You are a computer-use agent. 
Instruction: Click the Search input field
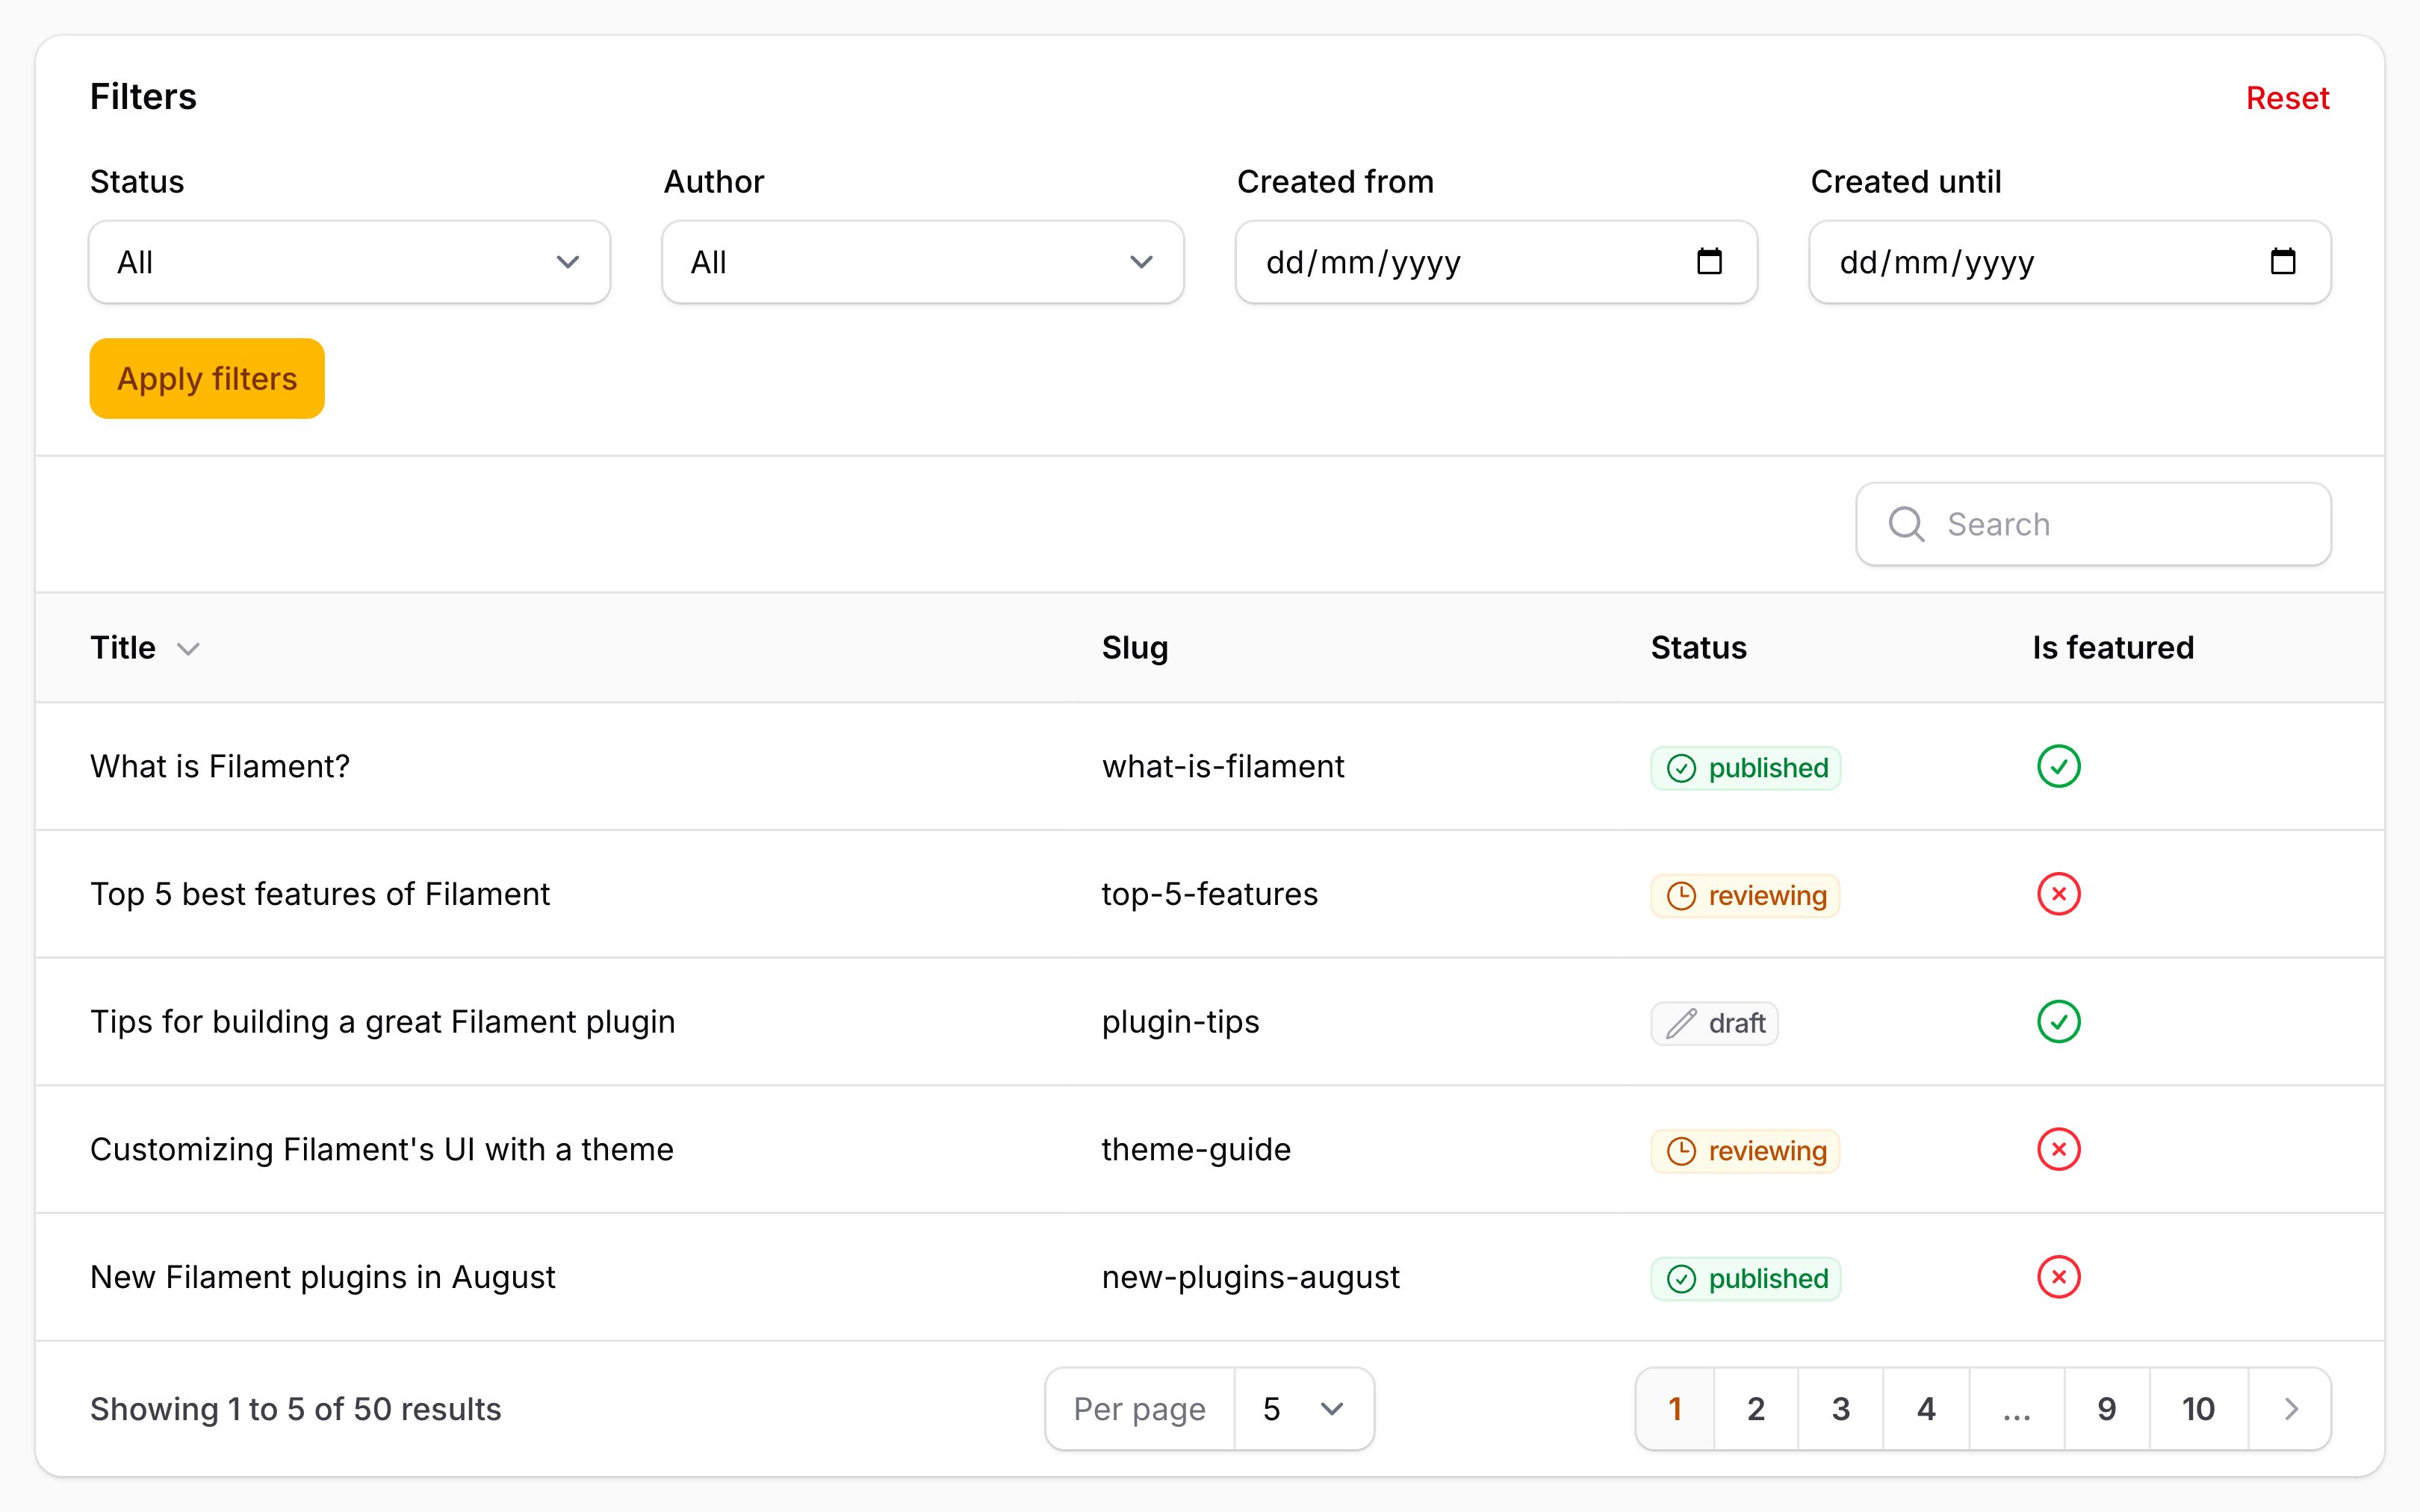point(2093,524)
